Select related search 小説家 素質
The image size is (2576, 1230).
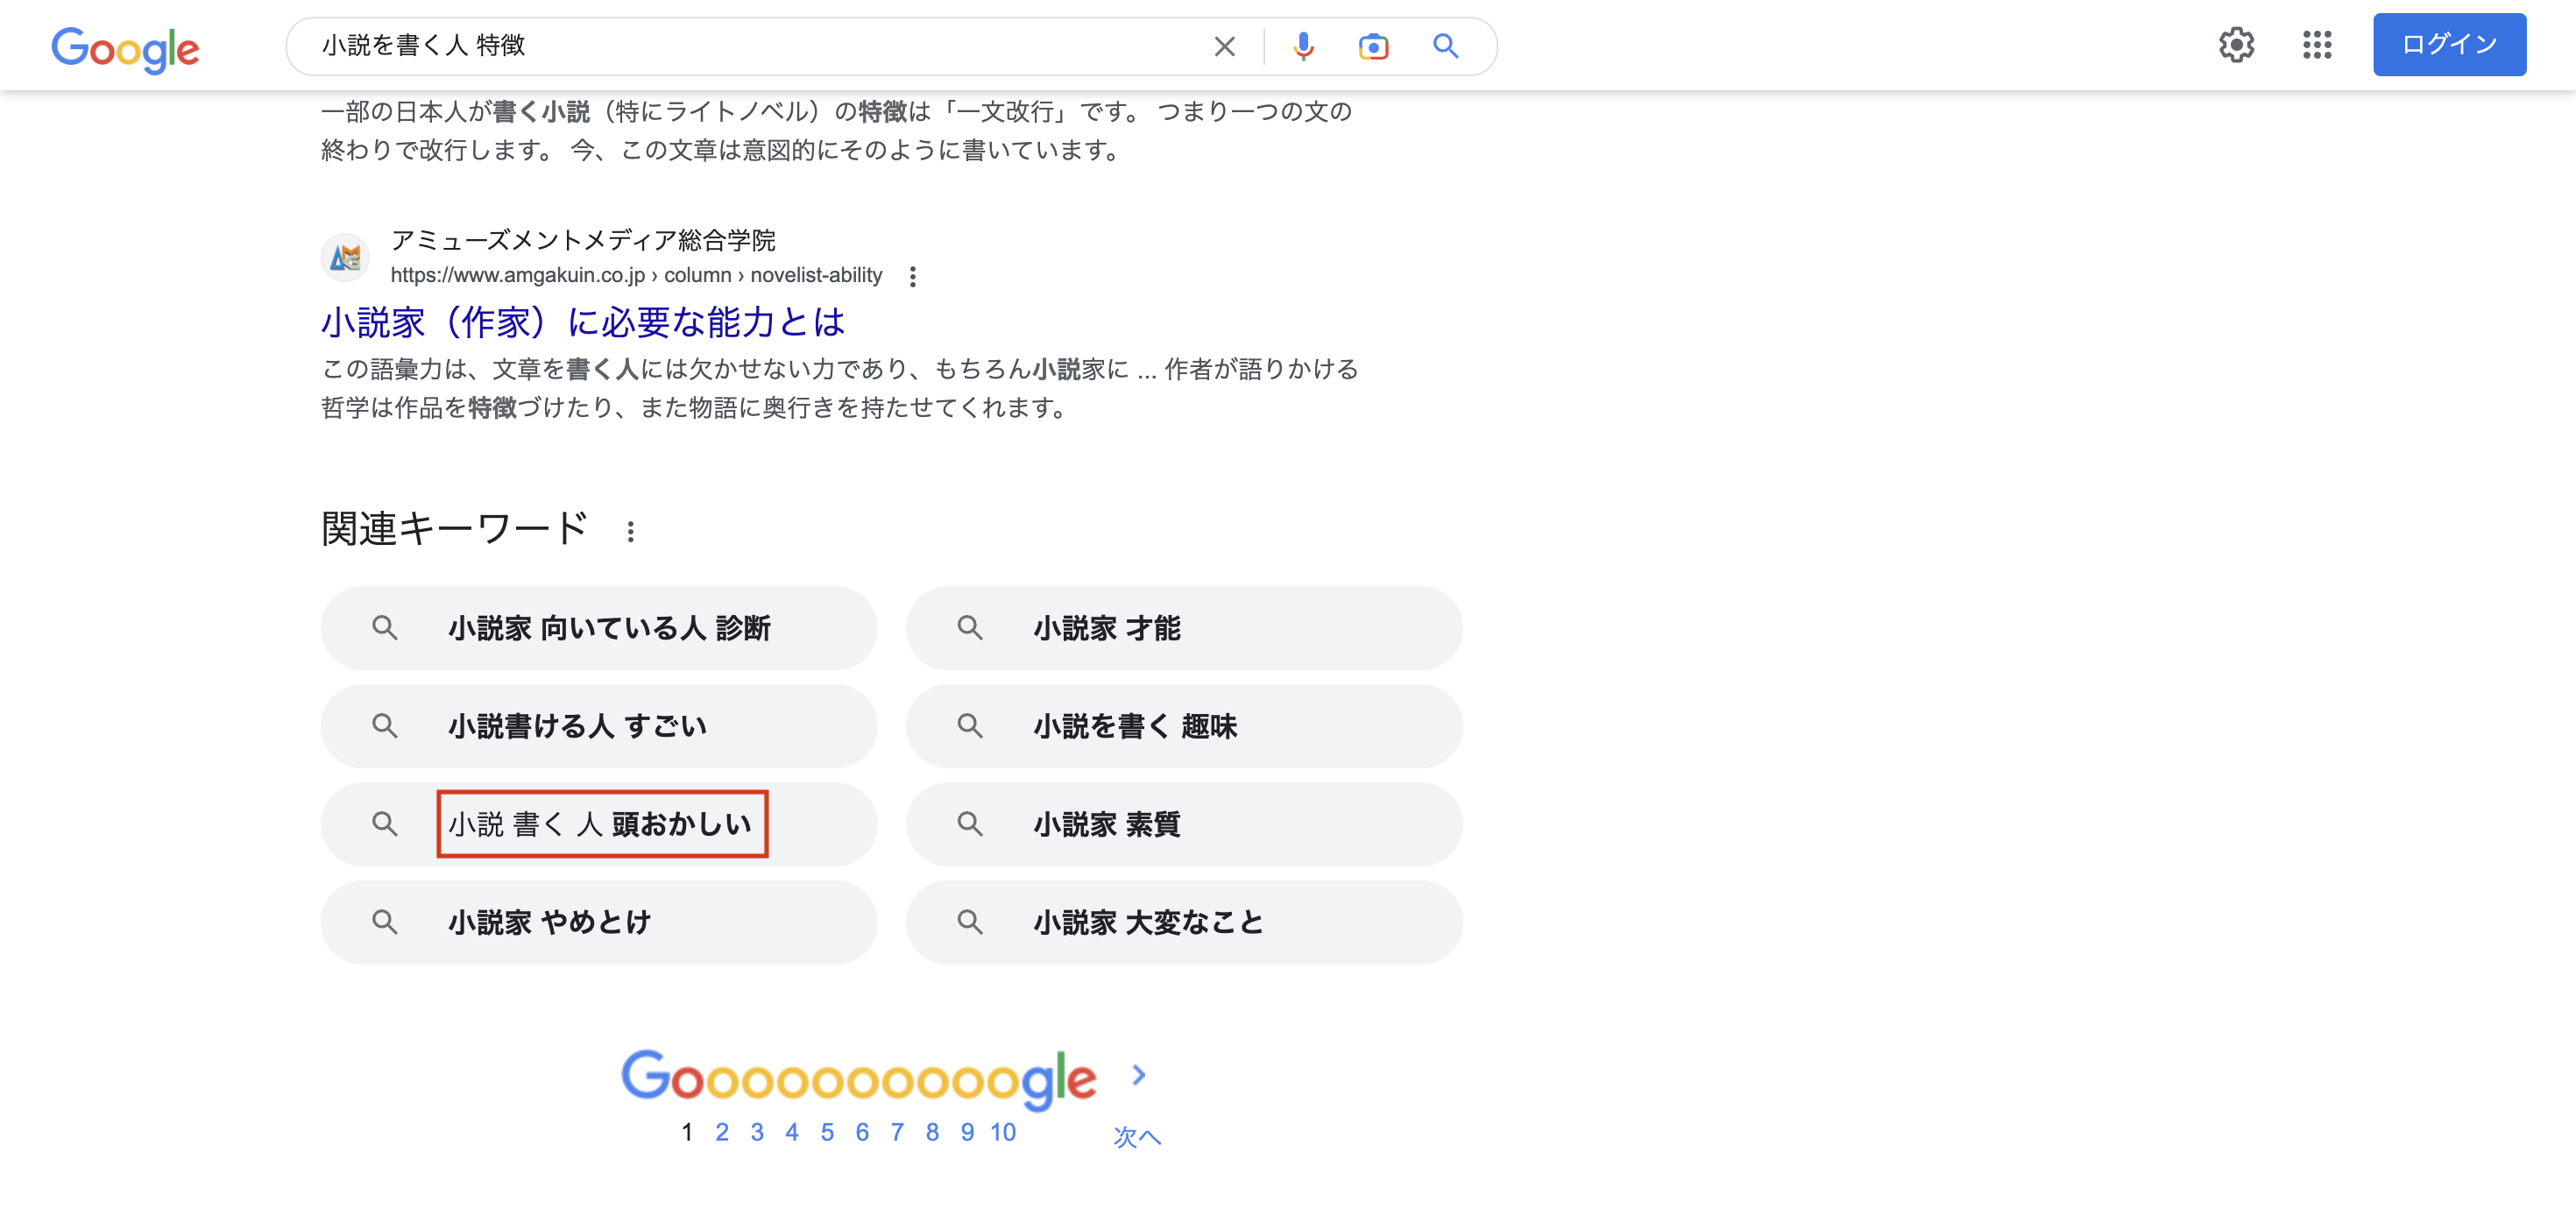pyautogui.click(x=1184, y=824)
